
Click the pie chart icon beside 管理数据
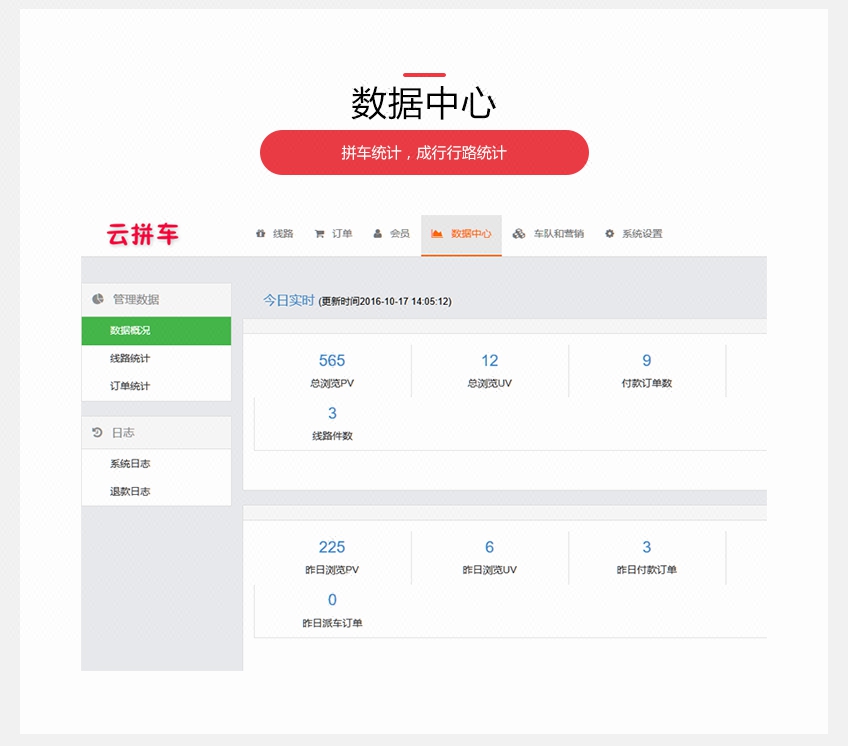(x=97, y=299)
